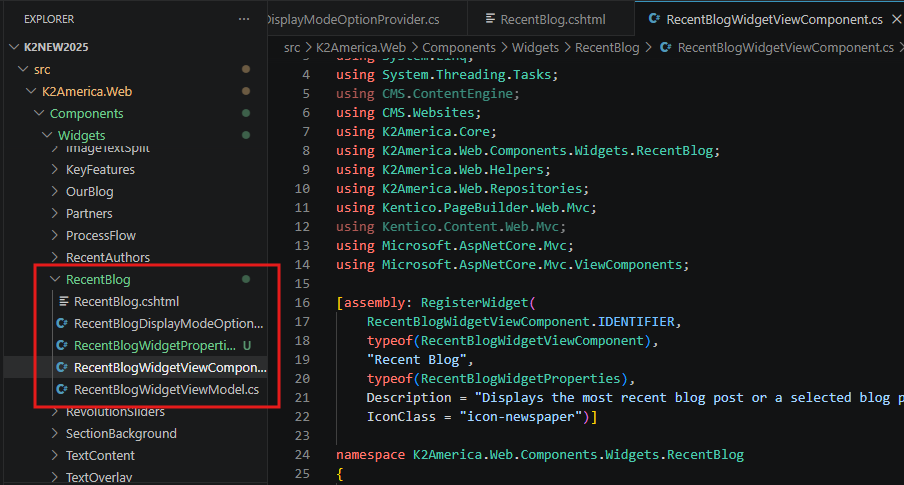904x485 pixels.
Task: Select ProcessFlow folder in Explorer
Action: click(101, 235)
